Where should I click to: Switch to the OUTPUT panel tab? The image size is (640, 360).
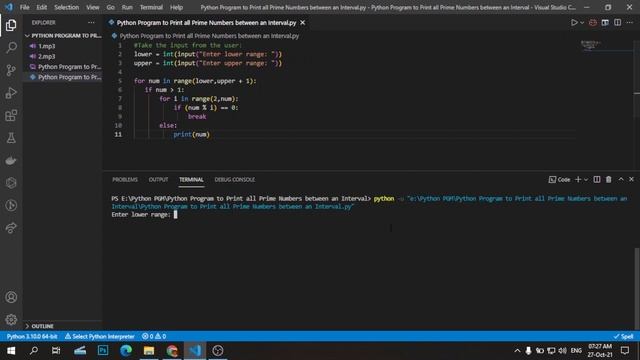(158, 180)
